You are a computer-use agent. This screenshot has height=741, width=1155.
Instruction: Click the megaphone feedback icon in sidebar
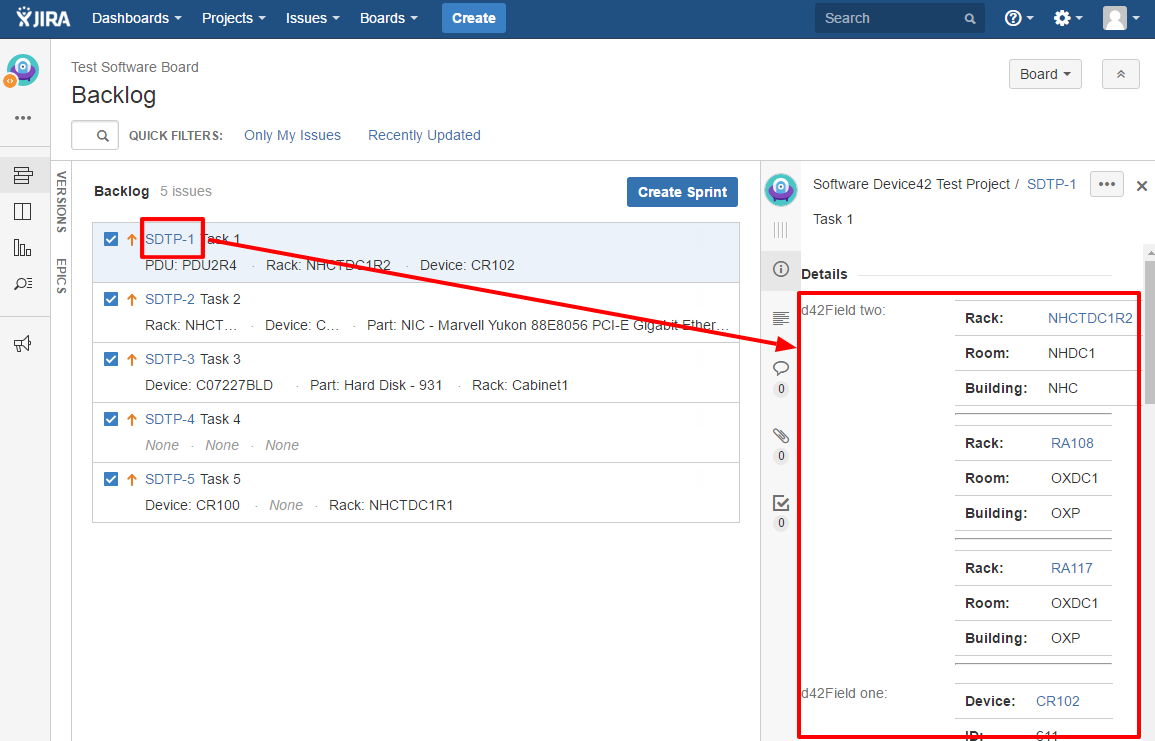pyautogui.click(x=23, y=344)
